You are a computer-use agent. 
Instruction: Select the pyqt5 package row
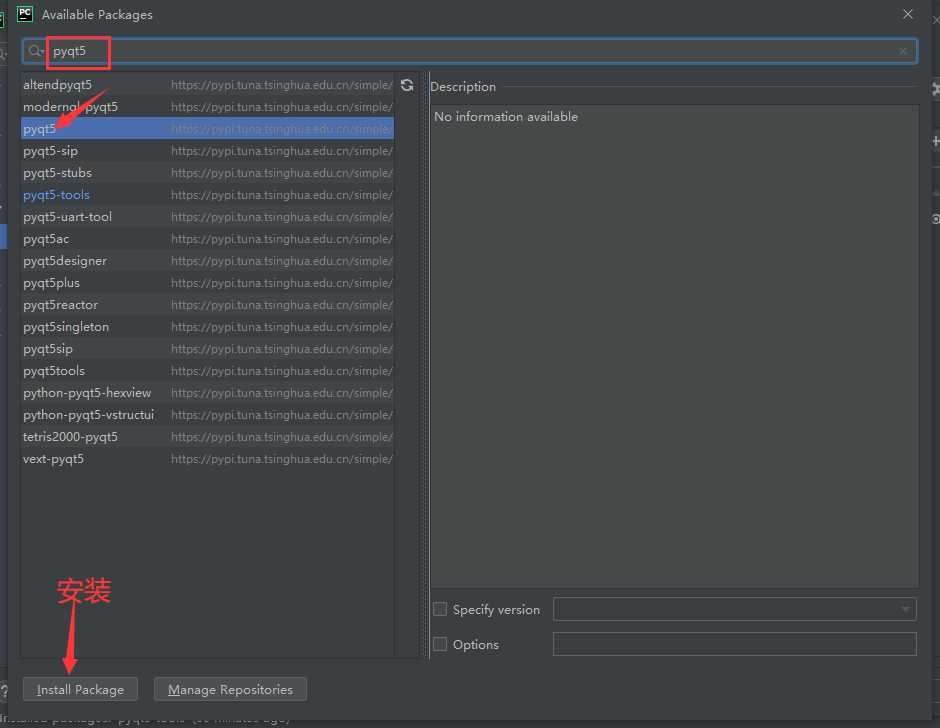(207, 129)
